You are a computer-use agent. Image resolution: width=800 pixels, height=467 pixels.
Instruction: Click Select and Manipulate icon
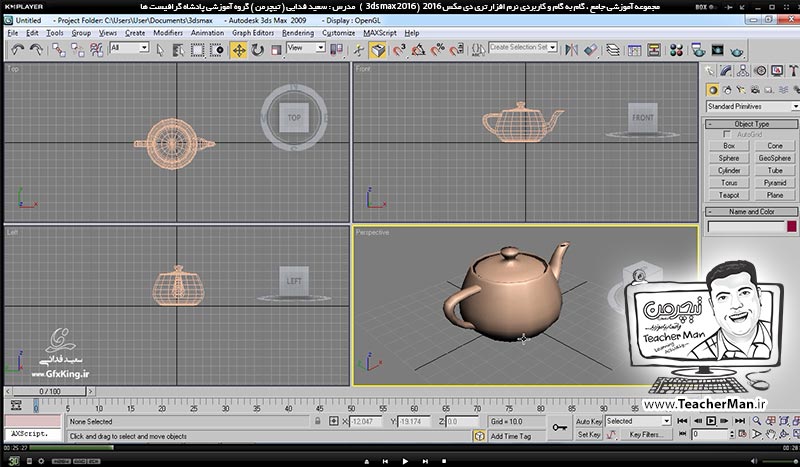point(359,50)
